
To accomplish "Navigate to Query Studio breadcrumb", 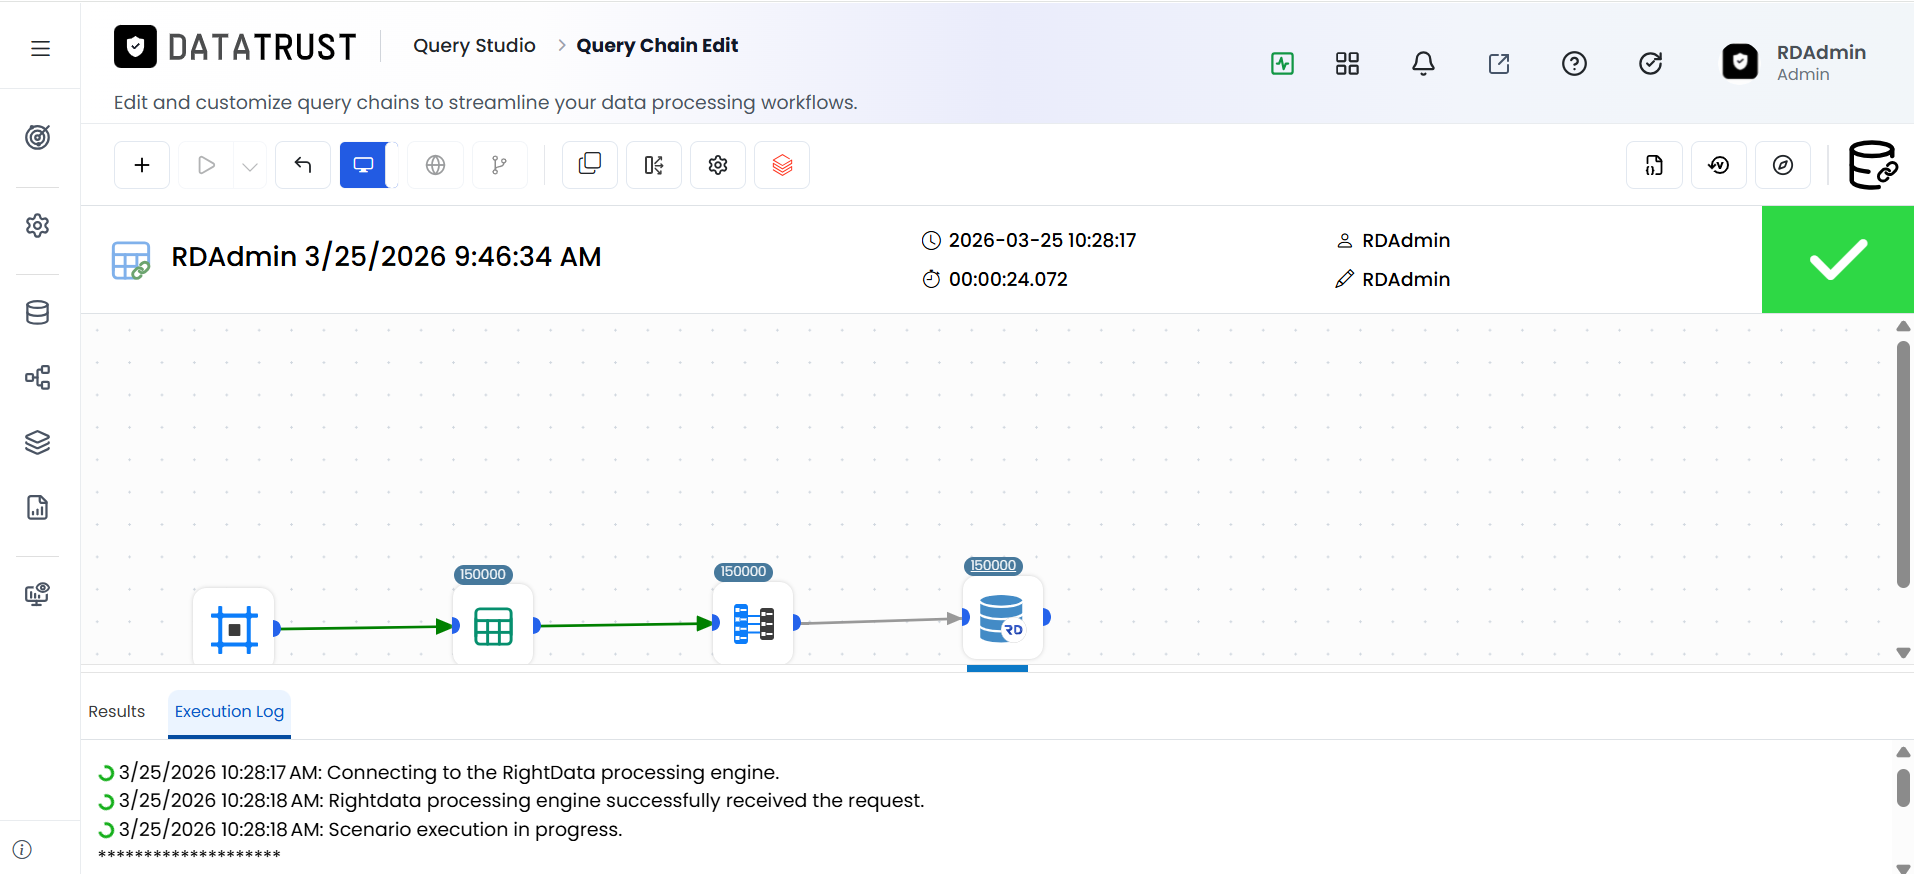I will point(474,45).
